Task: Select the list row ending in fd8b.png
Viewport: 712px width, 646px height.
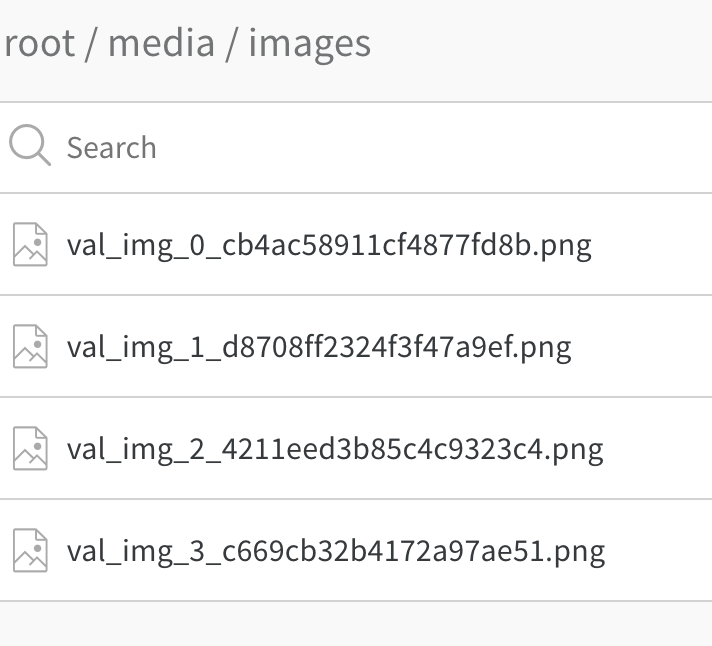Action: 356,244
